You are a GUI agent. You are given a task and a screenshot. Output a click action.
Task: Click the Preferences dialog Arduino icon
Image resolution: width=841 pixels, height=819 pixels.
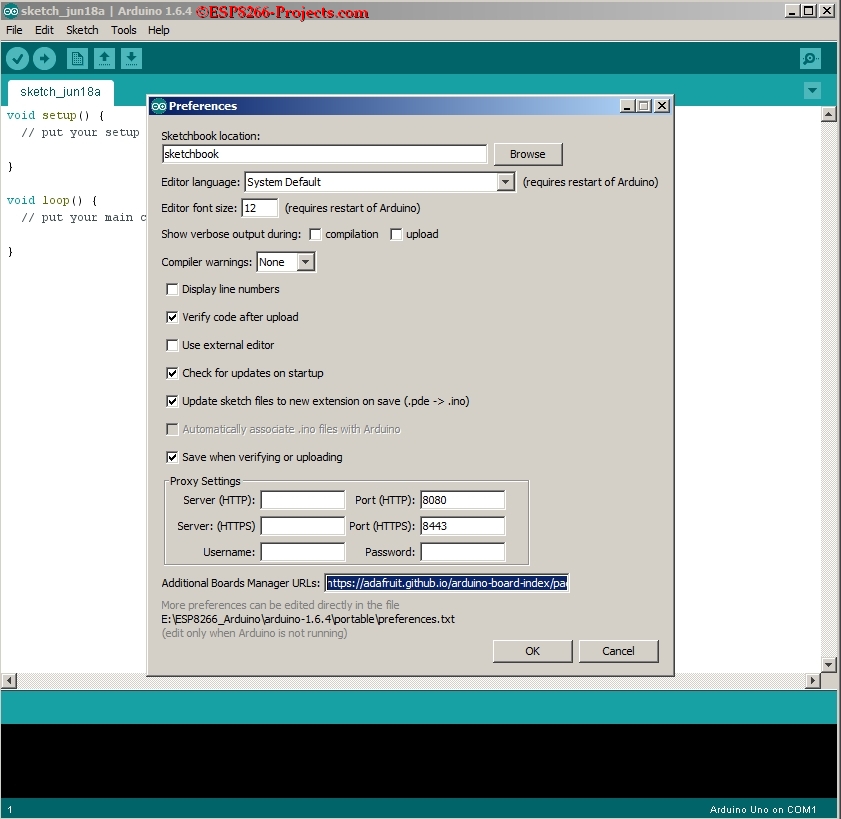(x=158, y=106)
